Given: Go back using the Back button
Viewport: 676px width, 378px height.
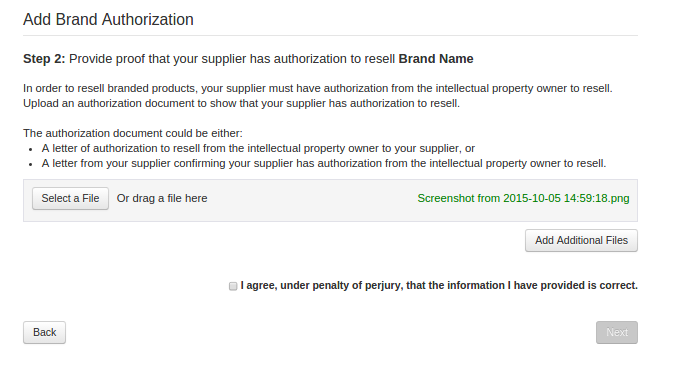Looking at the screenshot, I should click(44, 332).
